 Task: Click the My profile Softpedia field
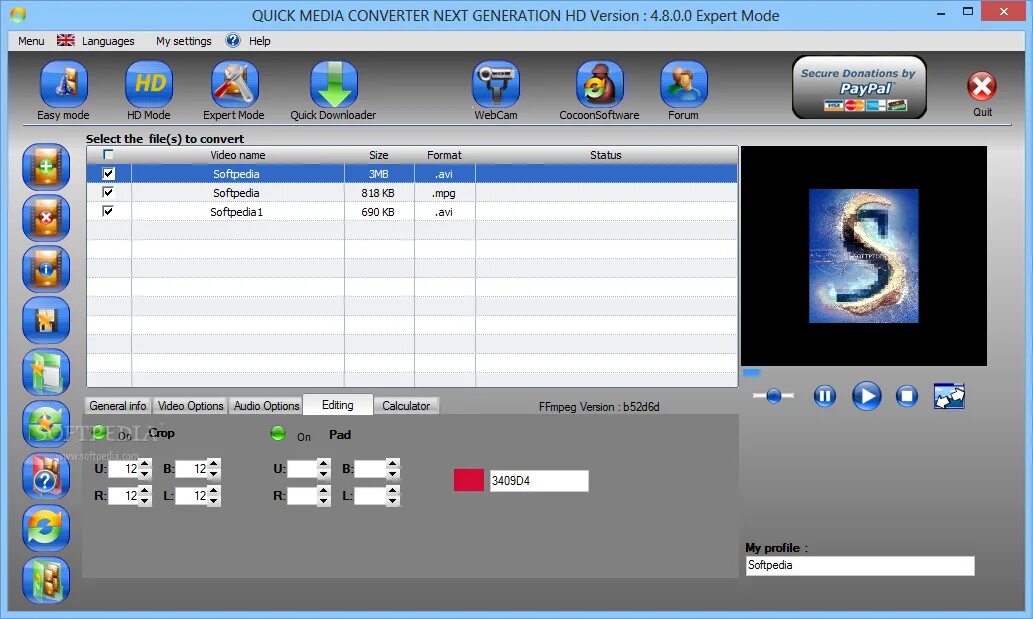tap(860, 565)
